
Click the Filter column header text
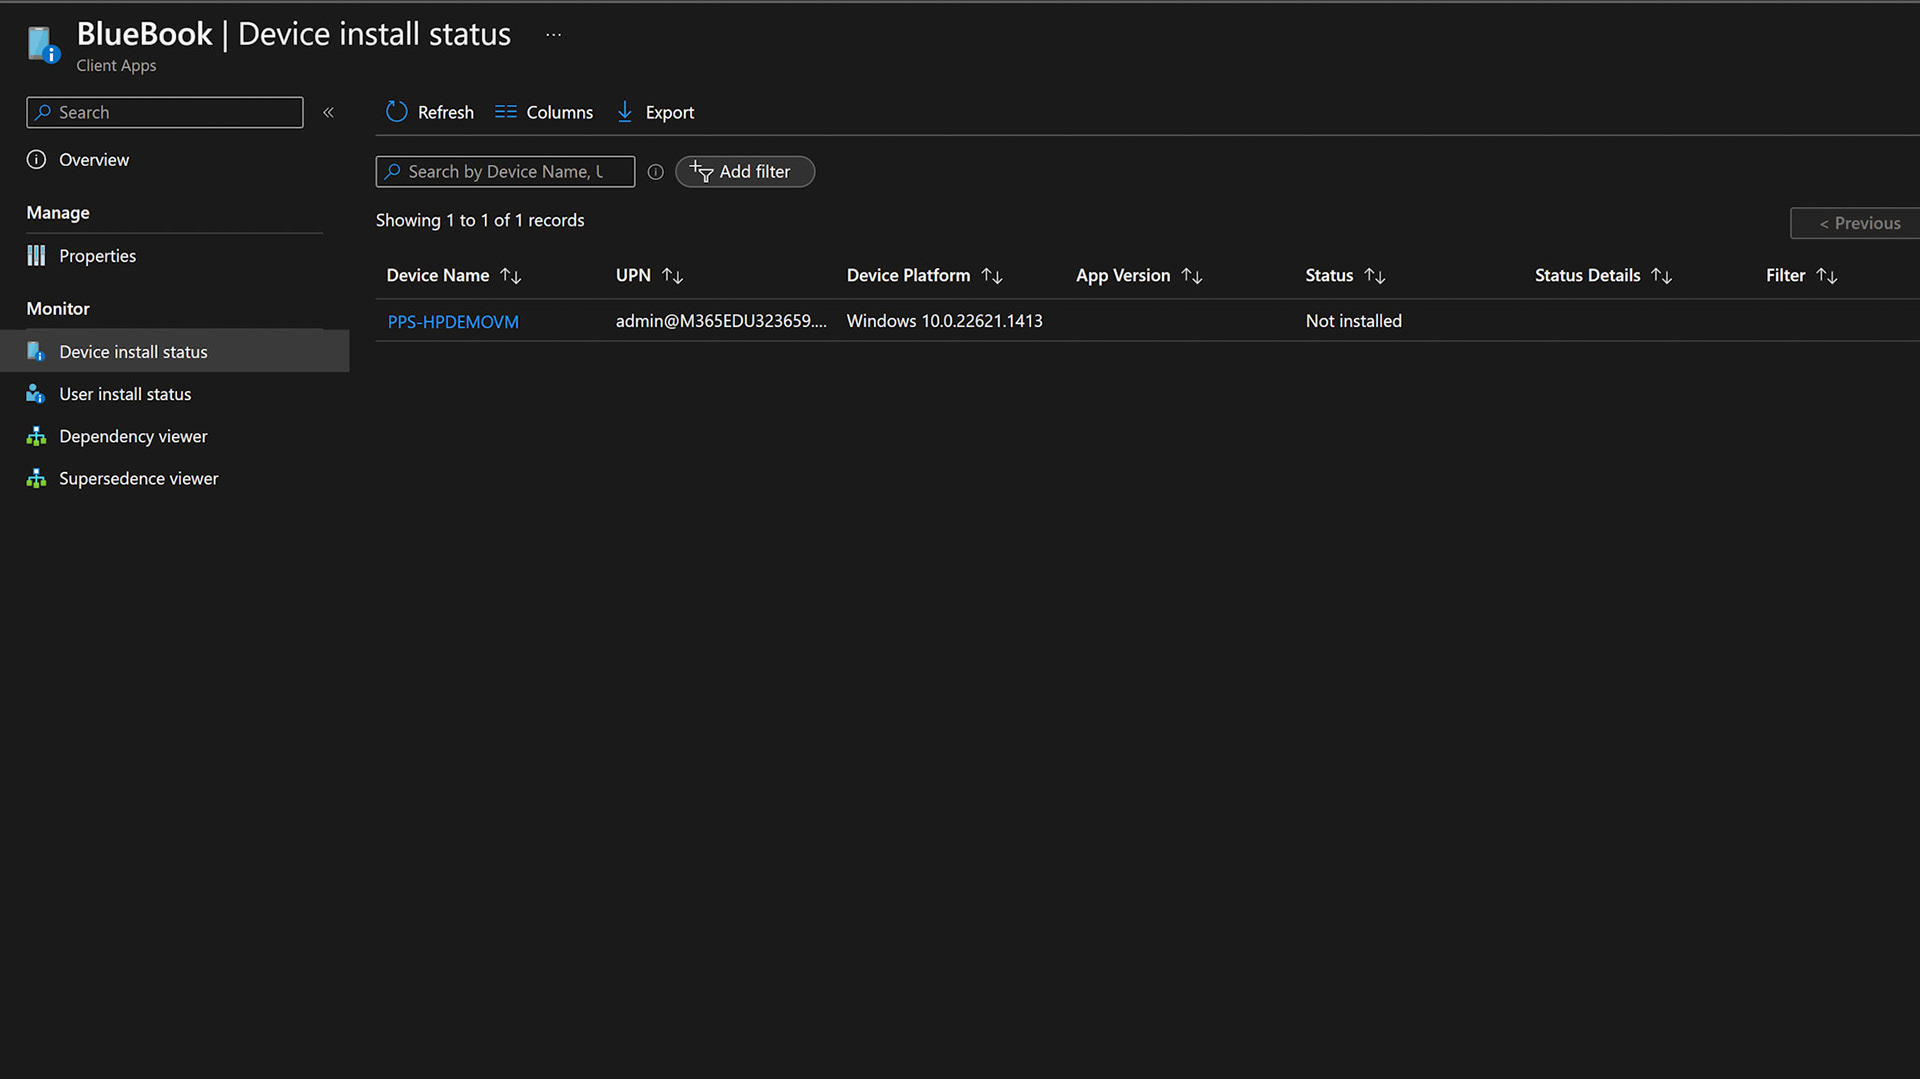pyautogui.click(x=1785, y=275)
